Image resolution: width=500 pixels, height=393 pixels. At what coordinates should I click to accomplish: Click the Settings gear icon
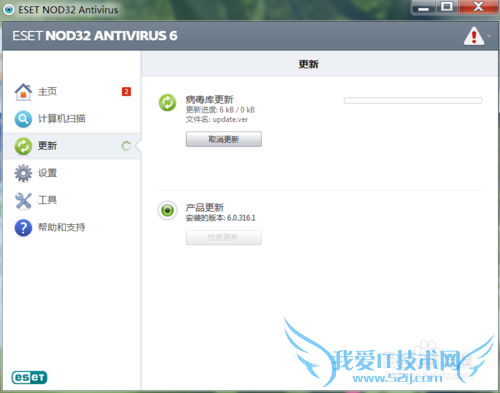23,173
